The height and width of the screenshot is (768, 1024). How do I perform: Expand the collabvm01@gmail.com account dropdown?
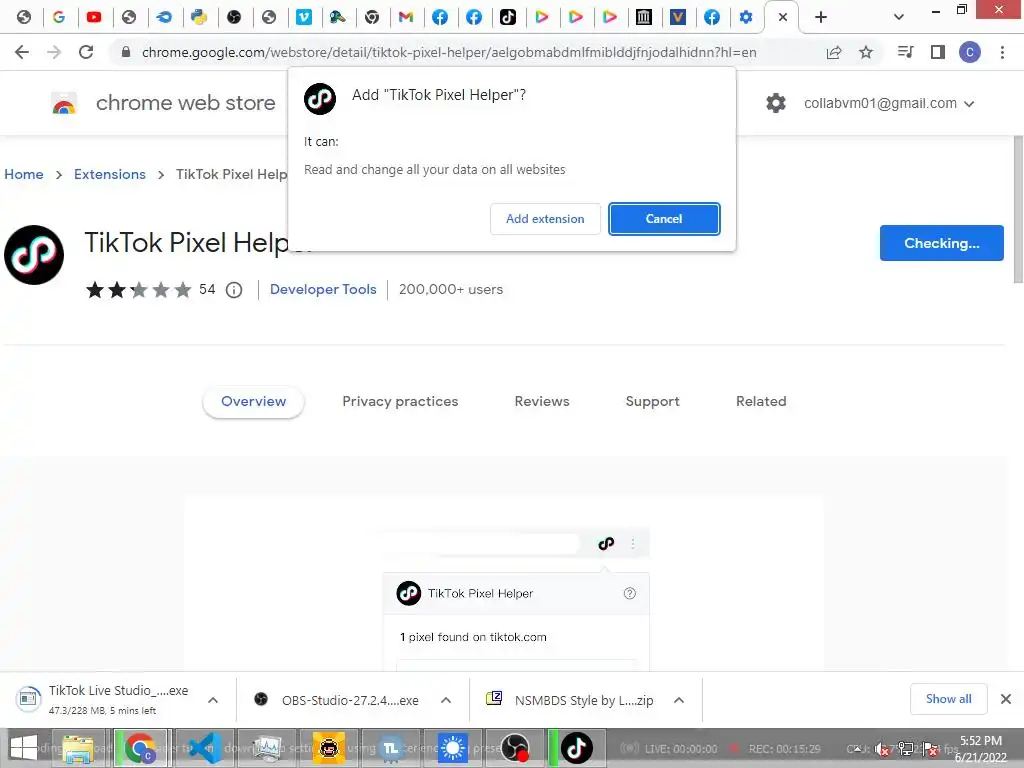(x=889, y=103)
